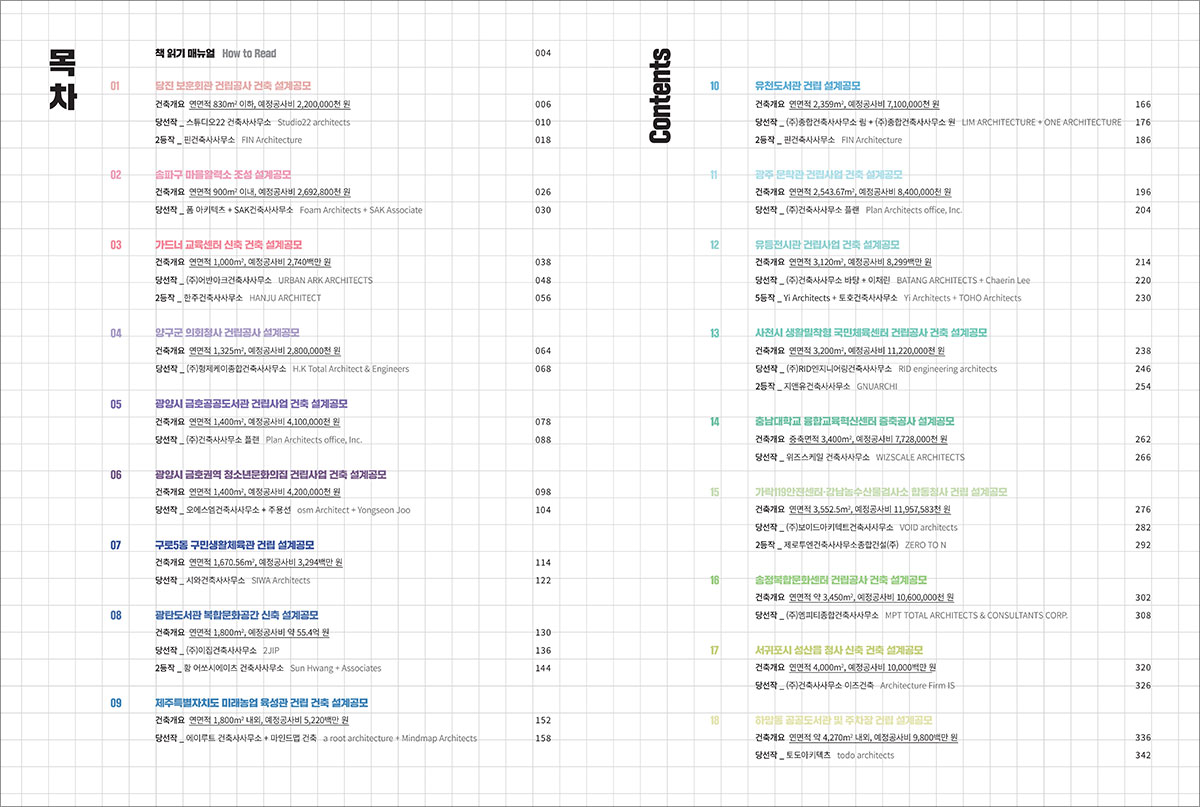This screenshot has height=807, width=1200.
Task: Select 'Yi Architects + TOHO Architects' in gray
Action: pyautogui.click(x=962, y=298)
